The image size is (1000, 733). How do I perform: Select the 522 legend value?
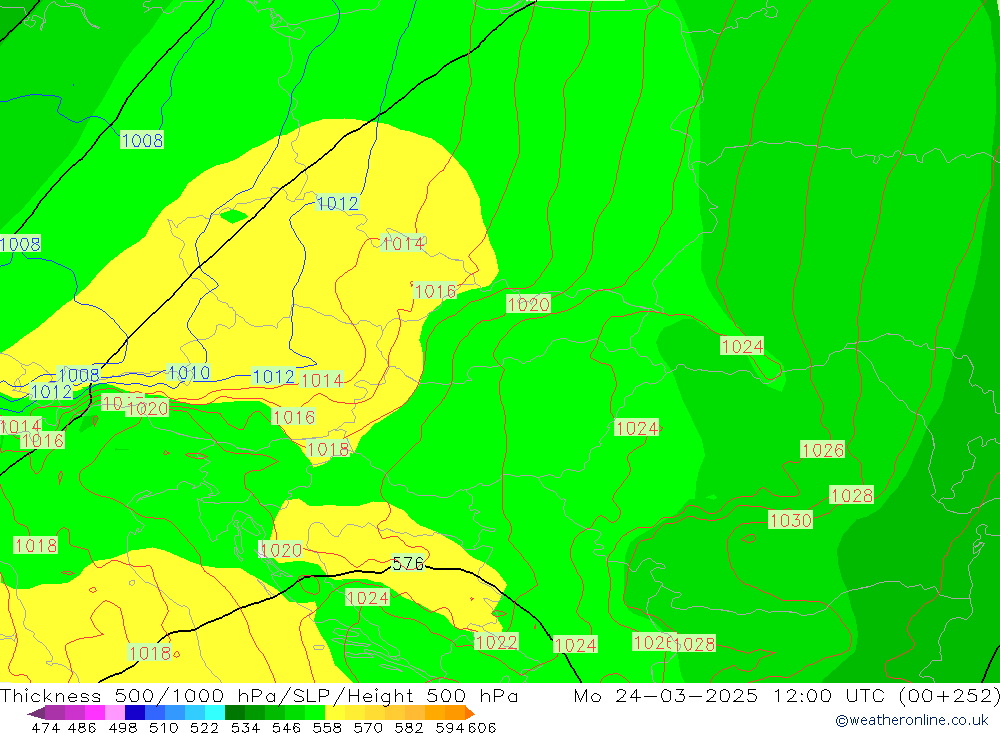(203, 727)
